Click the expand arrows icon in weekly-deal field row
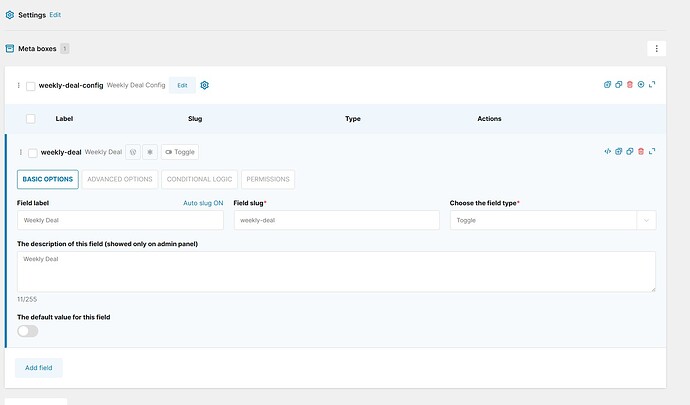Screen dimensions: 690x405 click(652, 152)
